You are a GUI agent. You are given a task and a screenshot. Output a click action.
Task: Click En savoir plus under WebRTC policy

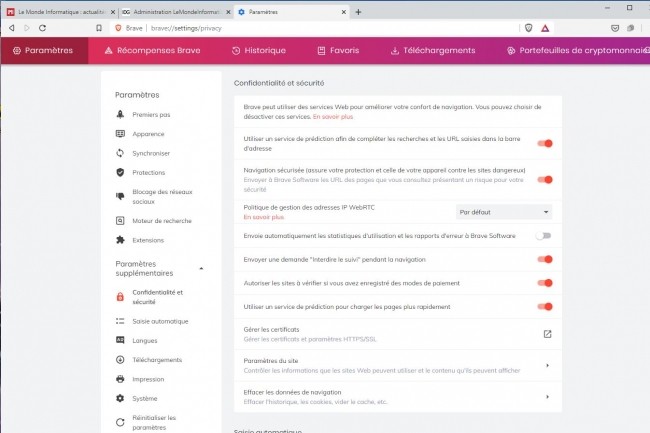pos(264,217)
